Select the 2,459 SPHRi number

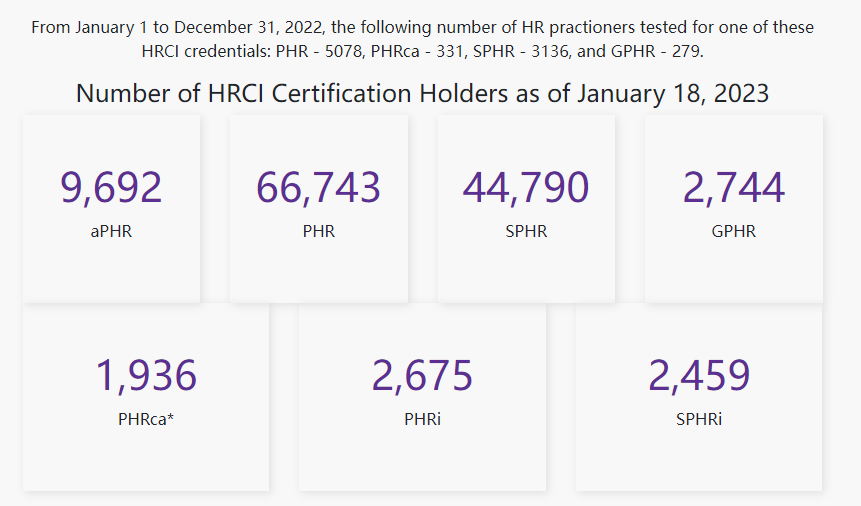tap(699, 375)
